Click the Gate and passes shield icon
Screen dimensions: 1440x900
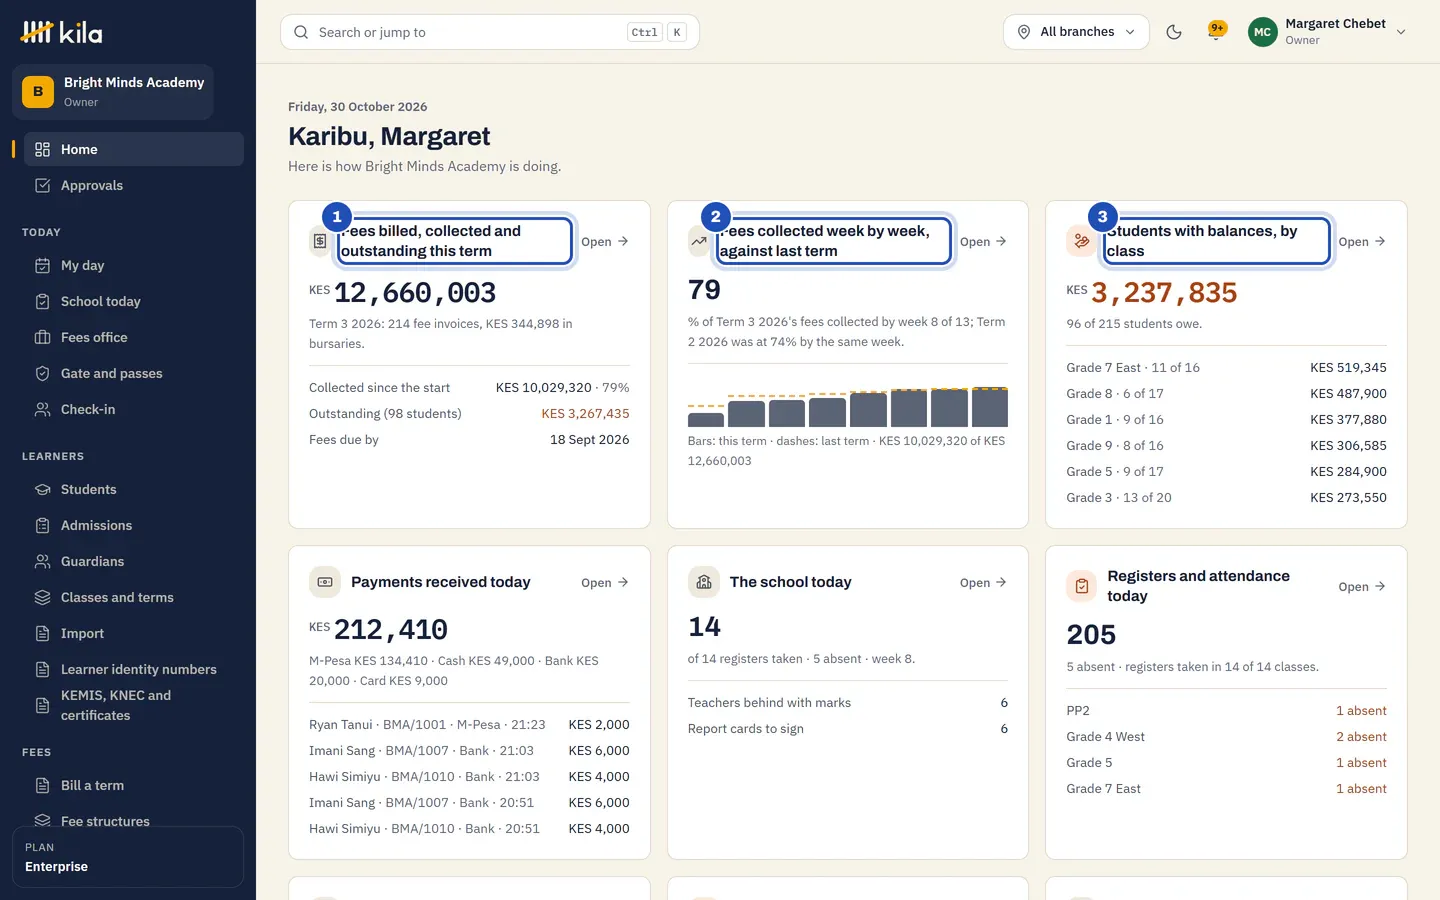point(42,373)
